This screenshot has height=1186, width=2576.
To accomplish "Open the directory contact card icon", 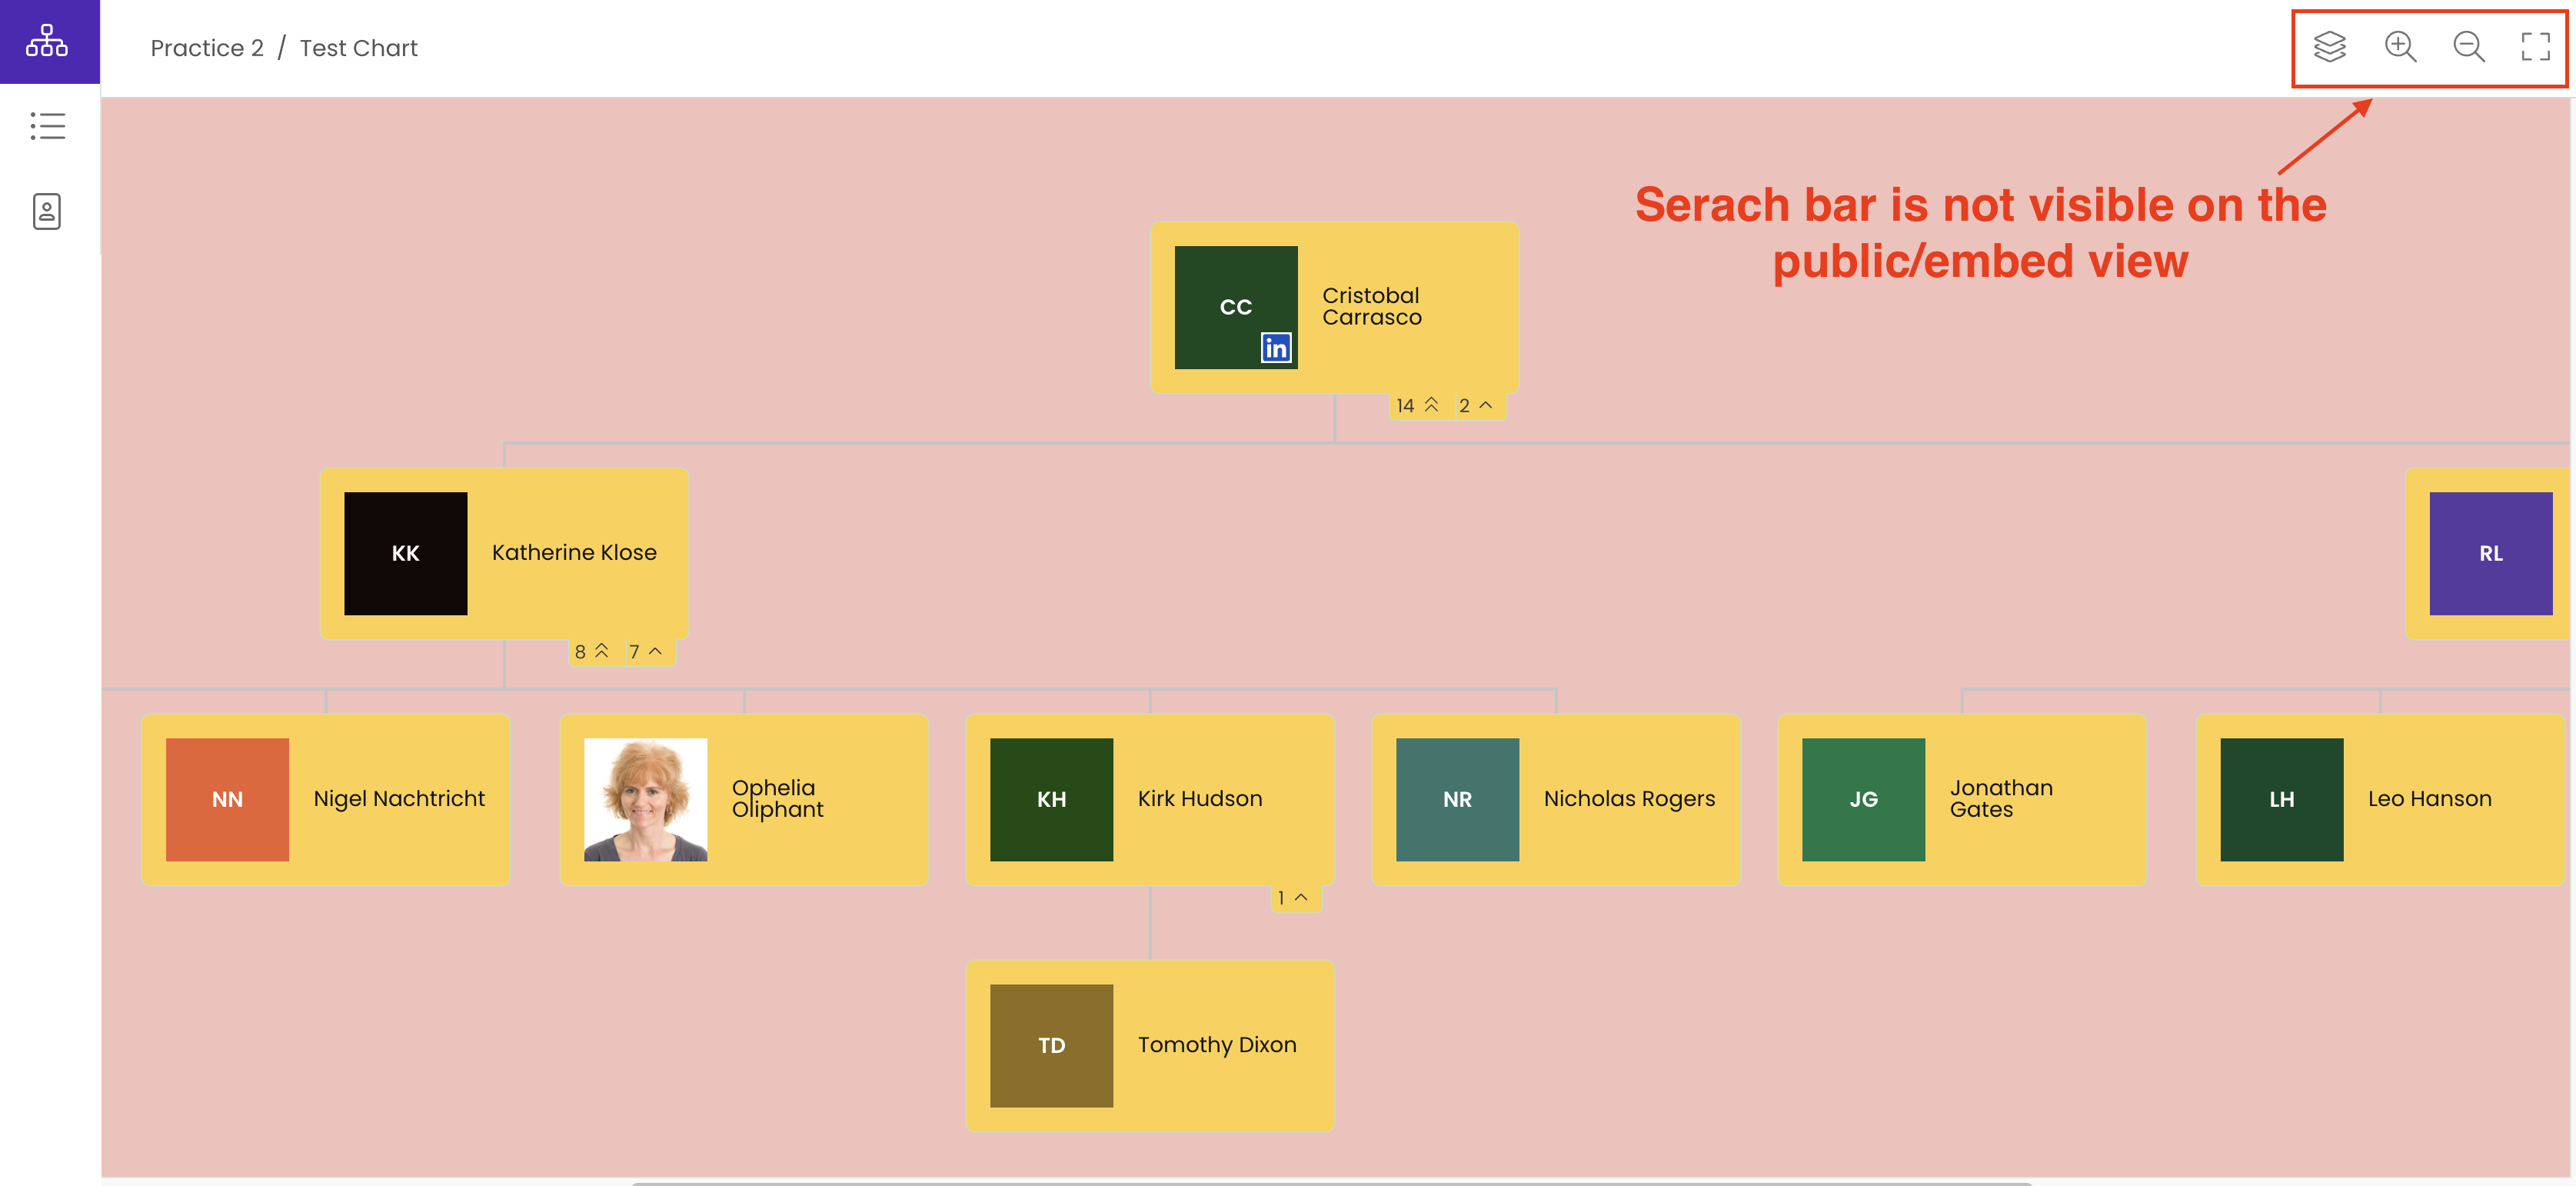I will 47,211.
